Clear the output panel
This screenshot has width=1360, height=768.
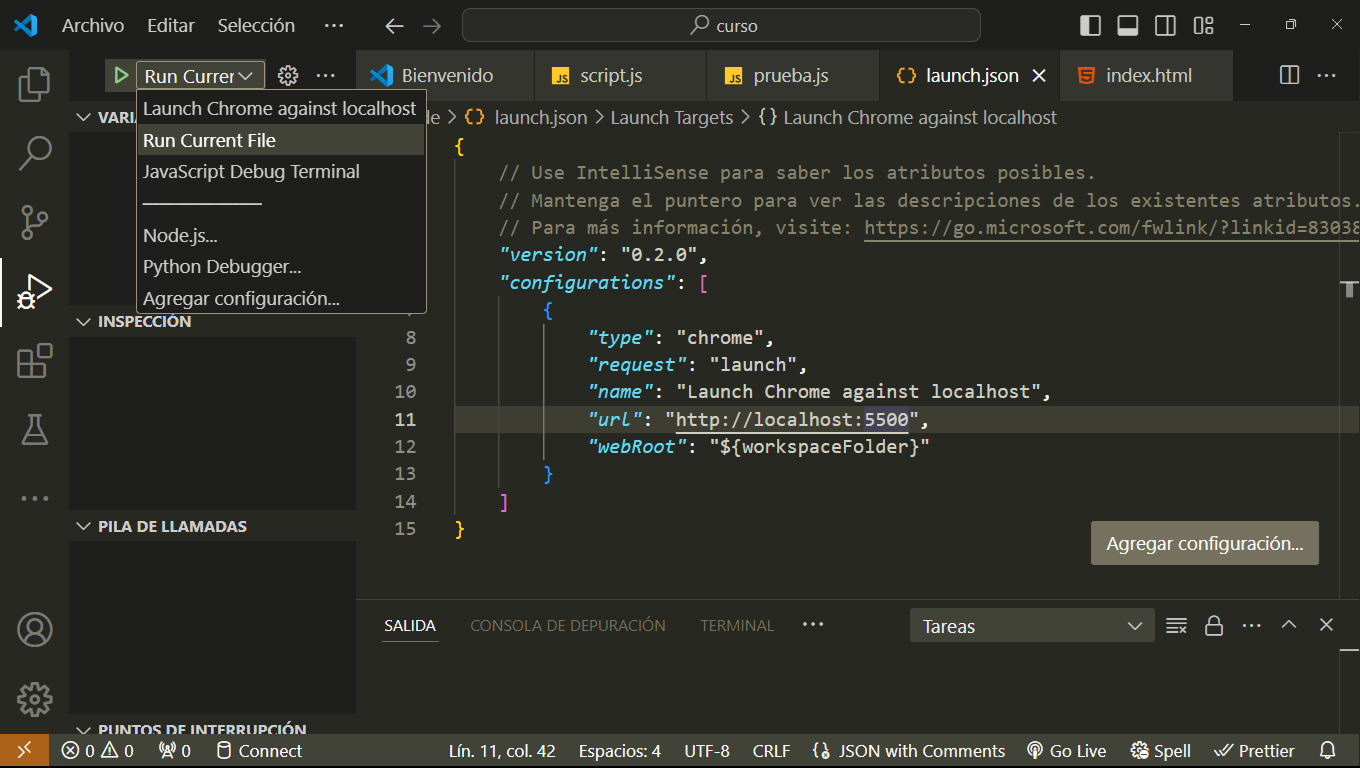[x=1177, y=626]
